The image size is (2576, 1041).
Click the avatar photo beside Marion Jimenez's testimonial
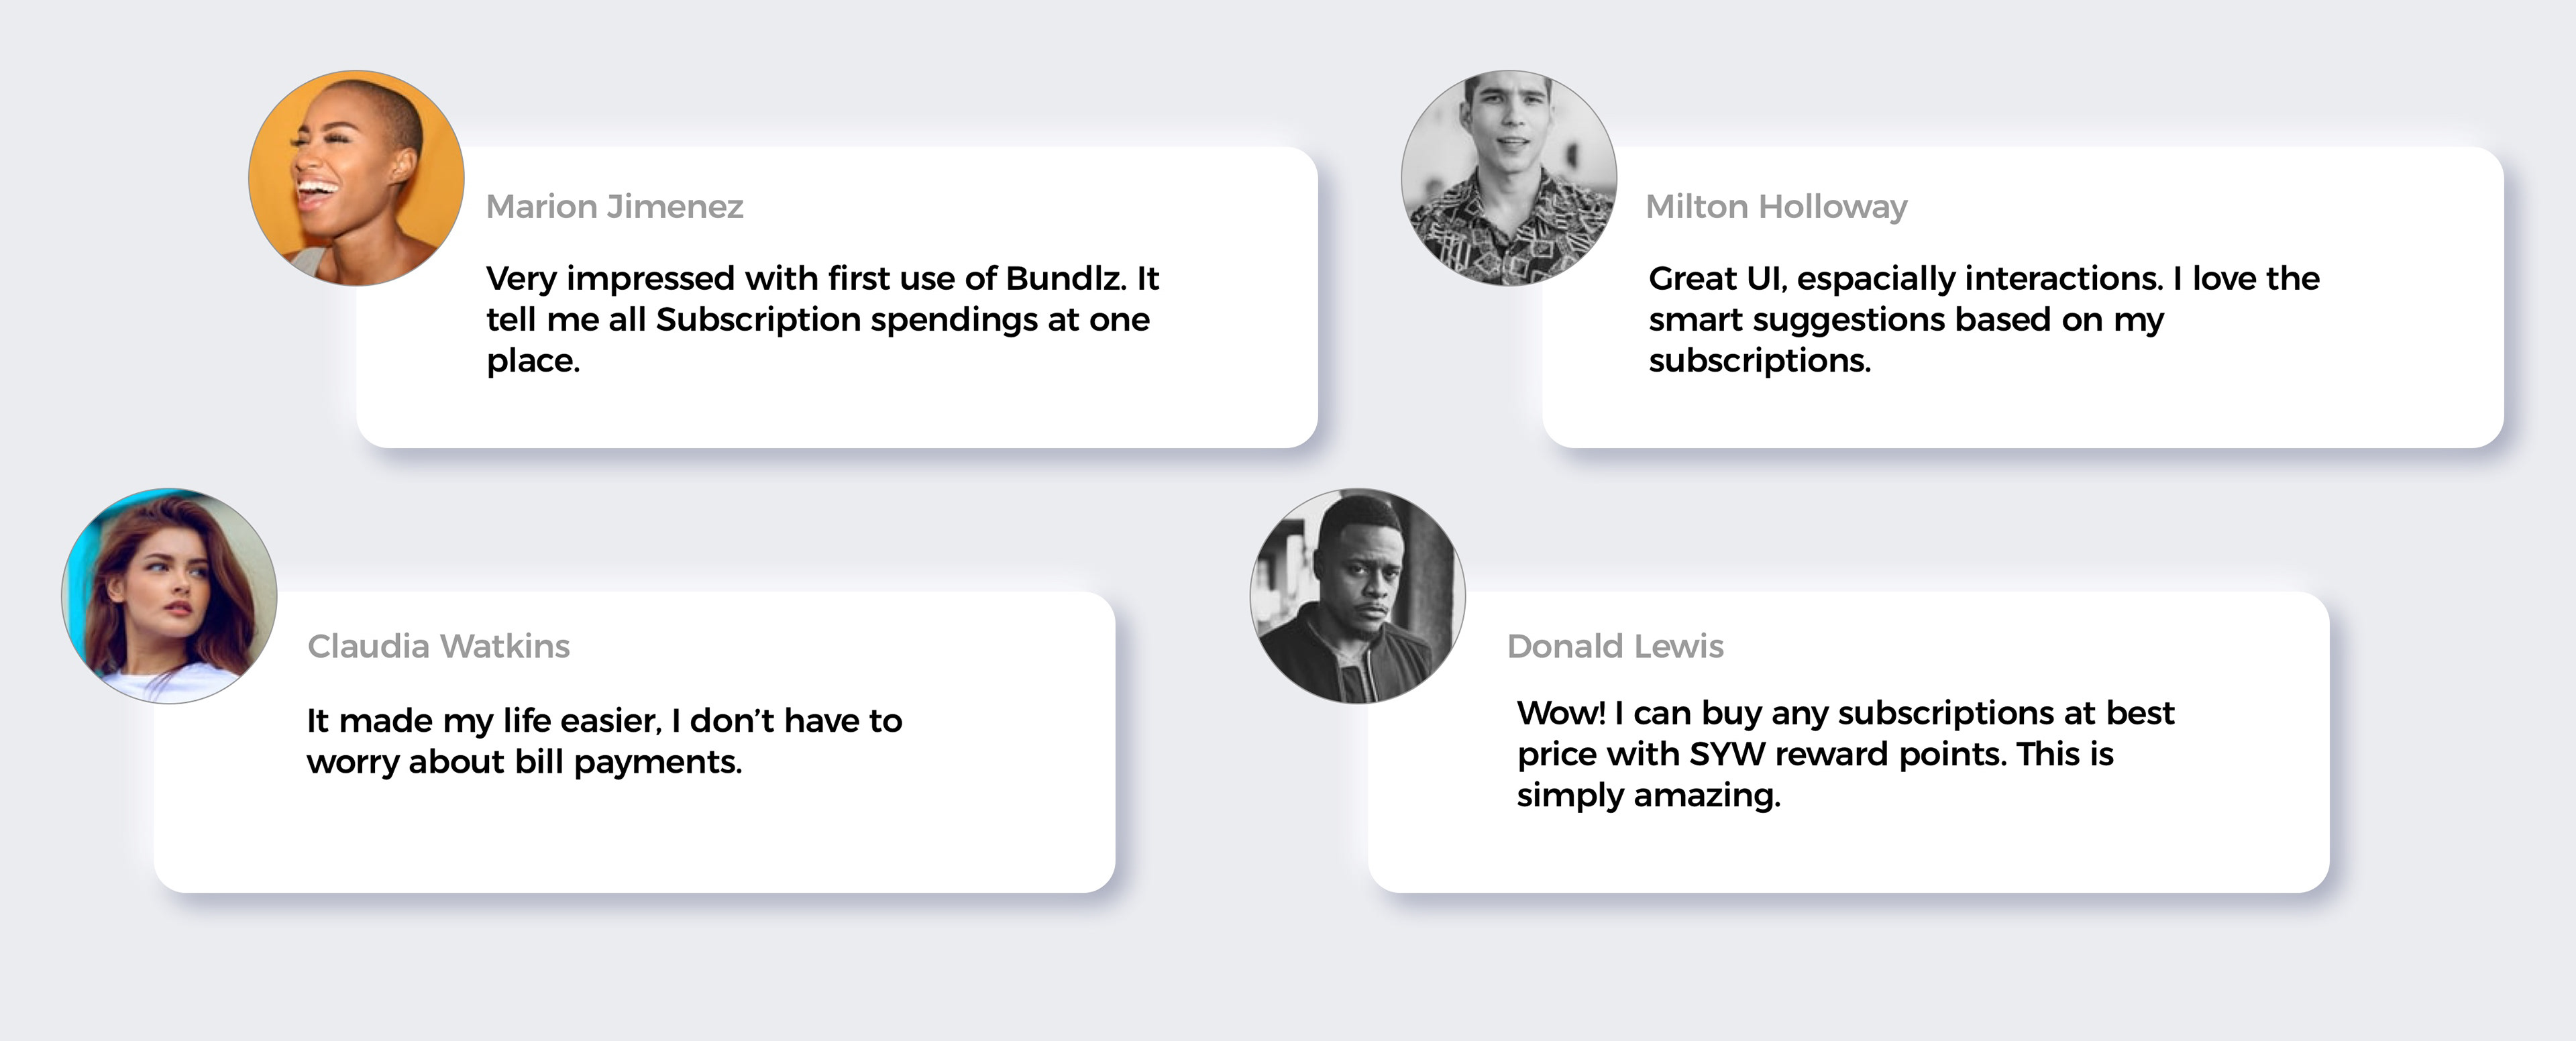(x=356, y=178)
